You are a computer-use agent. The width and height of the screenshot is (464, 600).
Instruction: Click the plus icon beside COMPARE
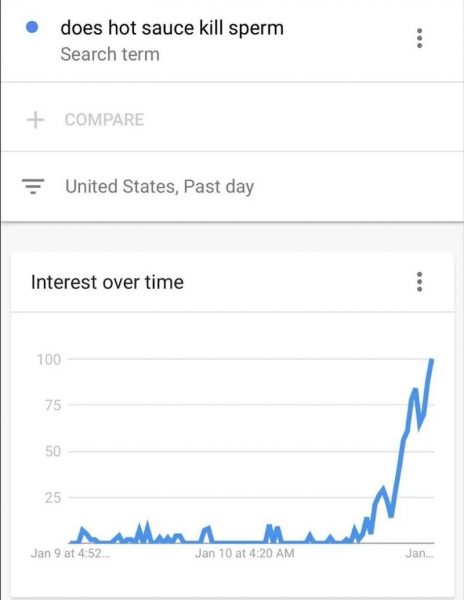tap(35, 120)
